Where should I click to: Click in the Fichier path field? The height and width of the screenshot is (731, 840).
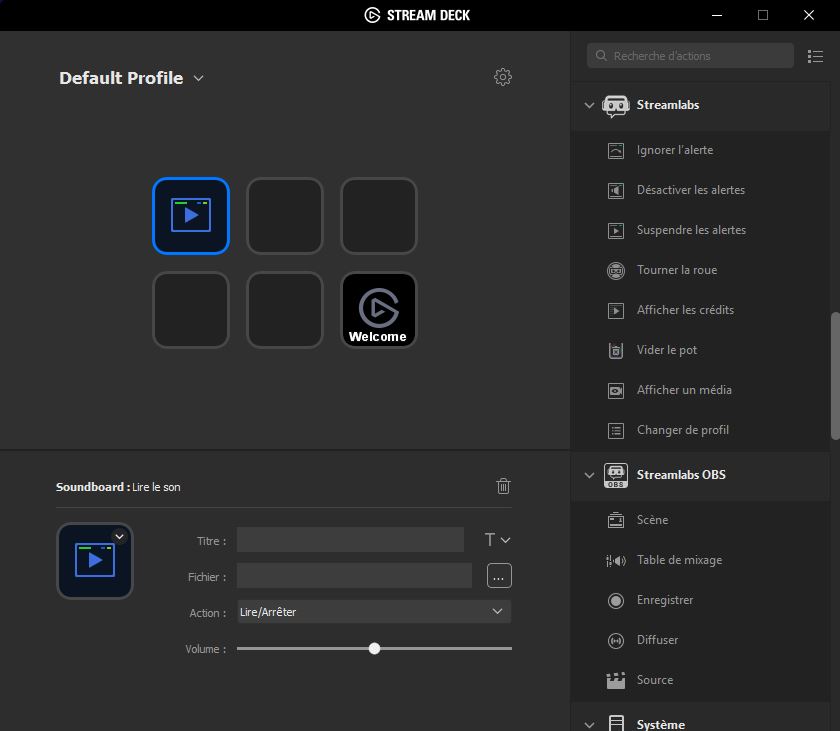tap(354, 576)
